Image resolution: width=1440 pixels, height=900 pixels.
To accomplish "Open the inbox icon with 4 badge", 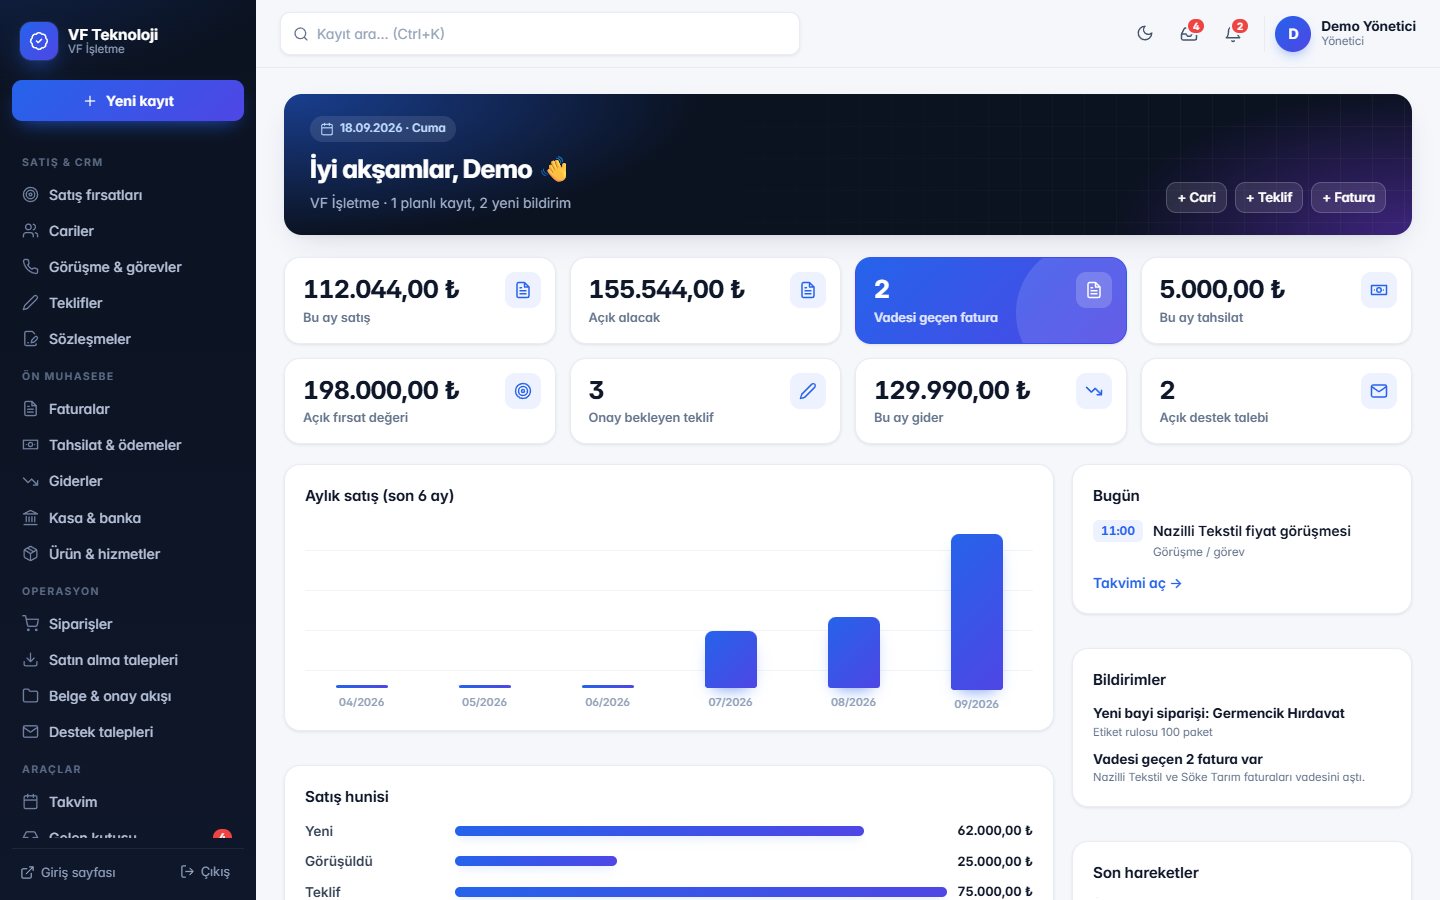I will coord(1189,33).
